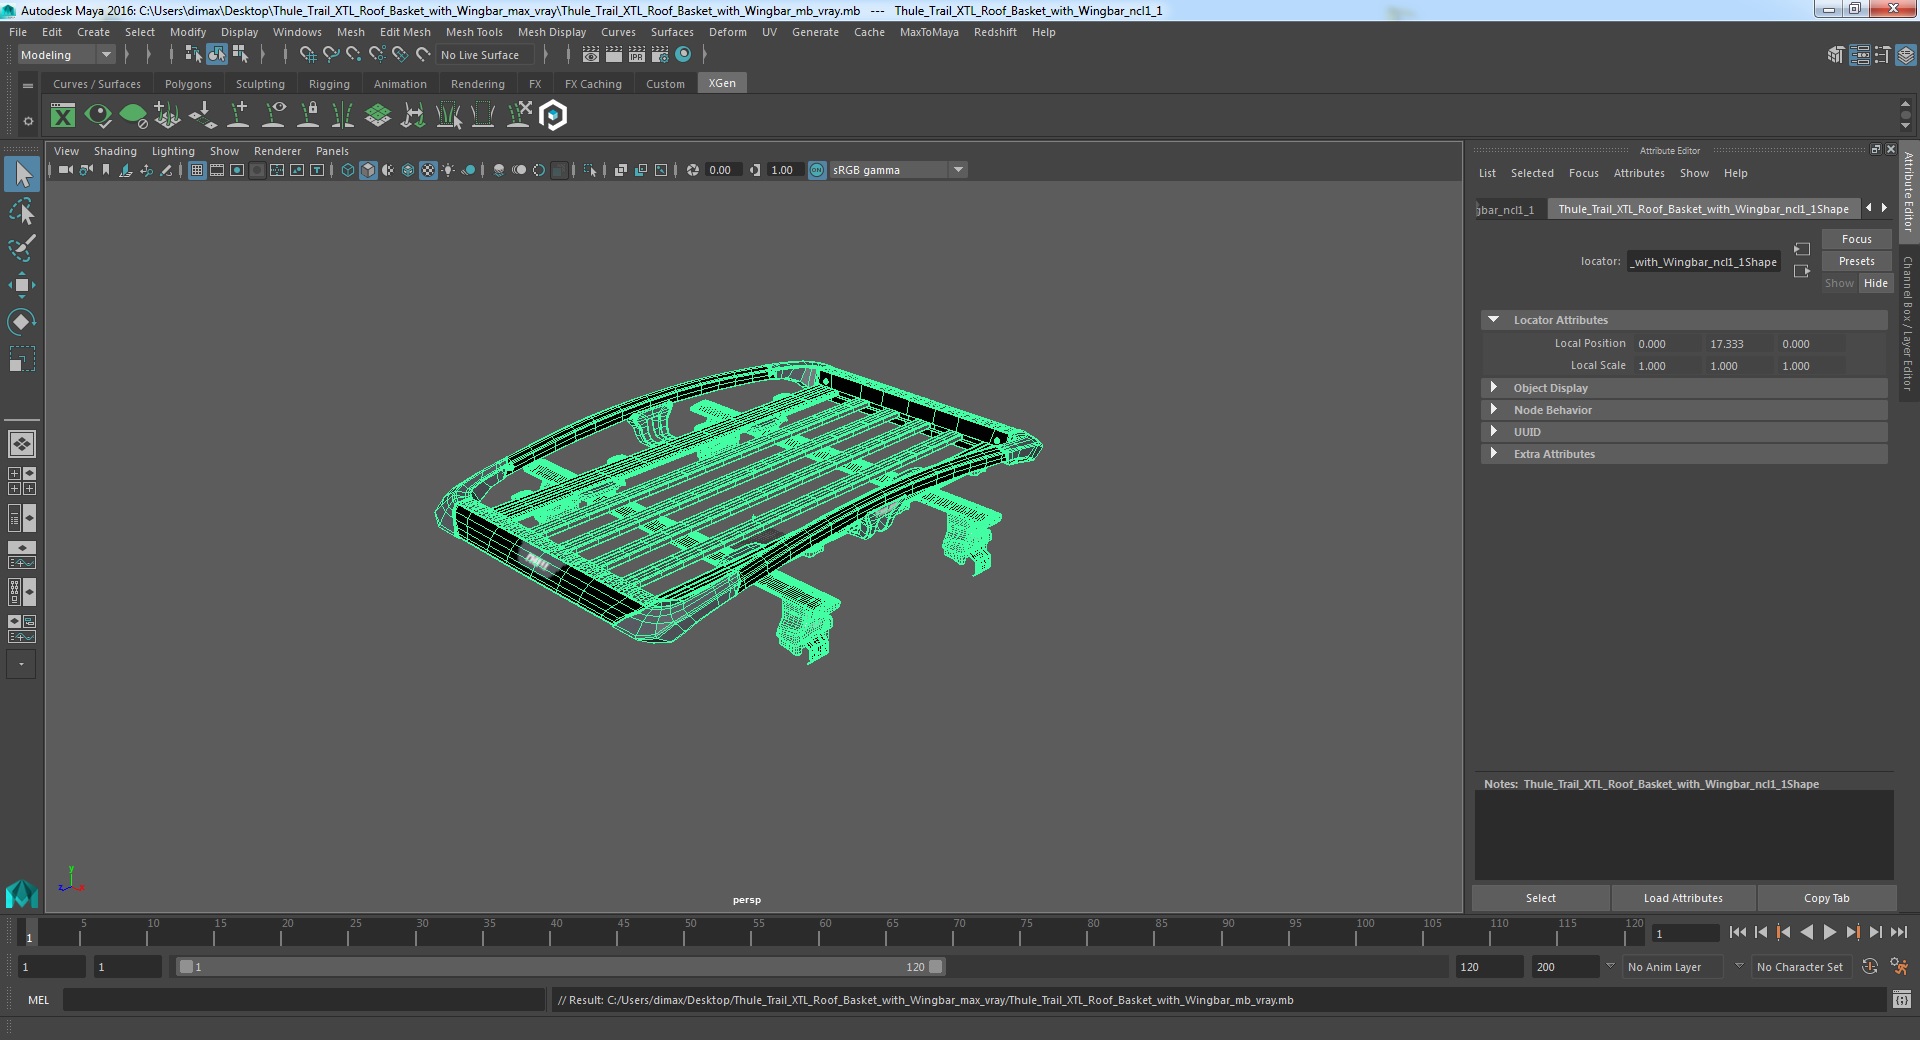Go to end of playback range
Image resolution: width=1920 pixels, height=1040 pixels.
[x=1899, y=932]
